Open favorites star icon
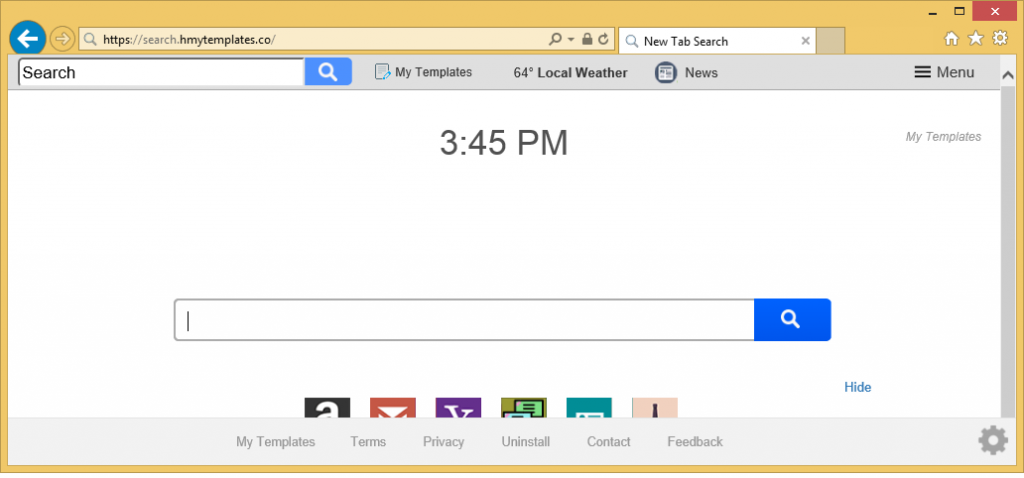This screenshot has height=478, width=1024. [x=976, y=39]
